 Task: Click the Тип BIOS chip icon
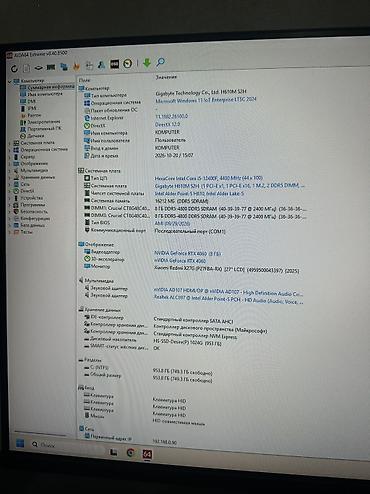pyautogui.click(x=87, y=222)
